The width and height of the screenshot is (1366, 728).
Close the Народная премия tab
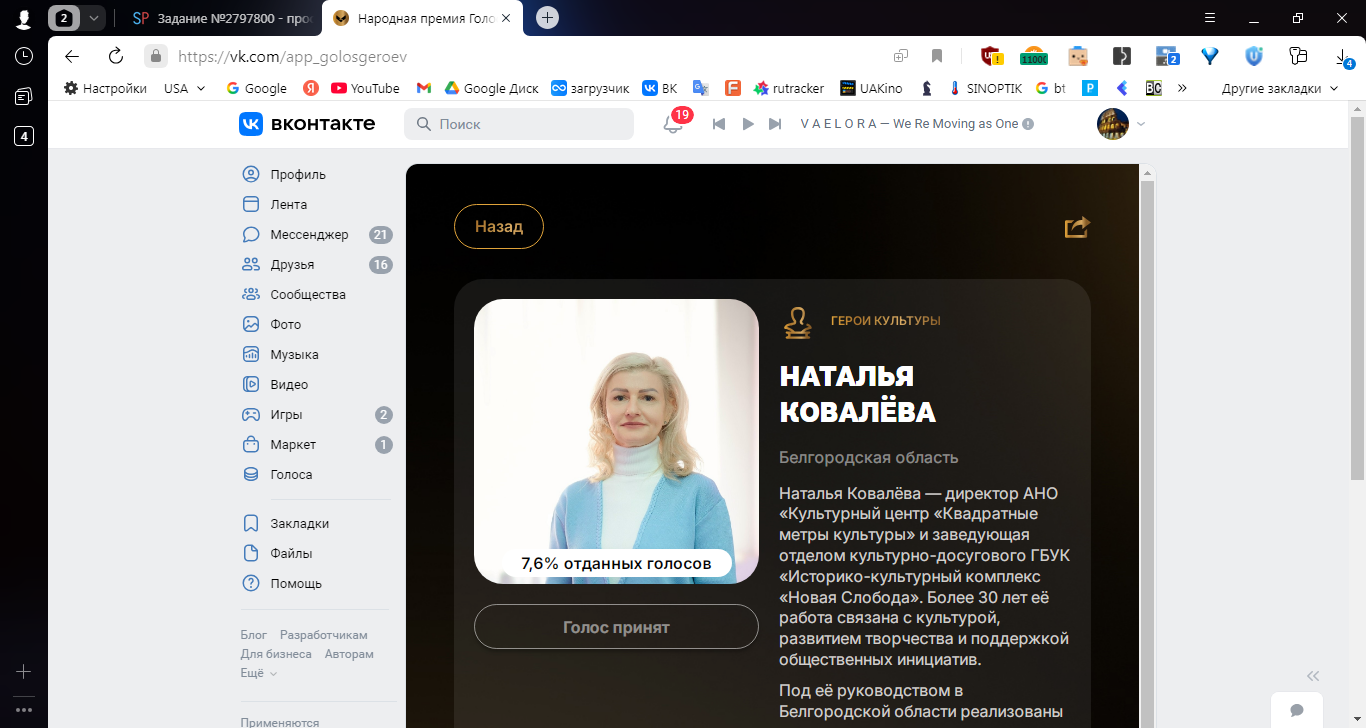tap(506, 18)
